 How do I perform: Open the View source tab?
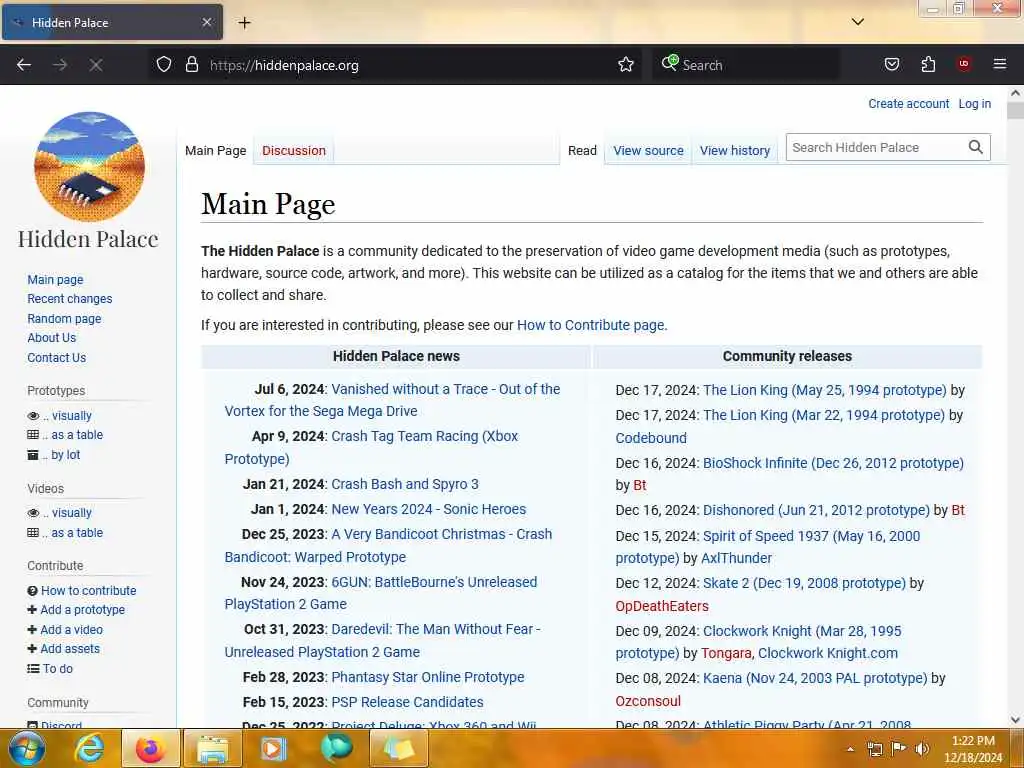(648, 150)
